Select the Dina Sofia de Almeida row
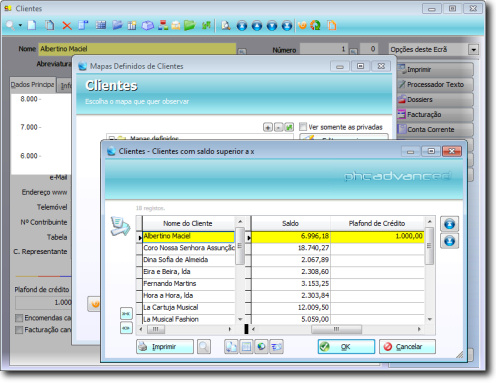 [x=189, y=260]
